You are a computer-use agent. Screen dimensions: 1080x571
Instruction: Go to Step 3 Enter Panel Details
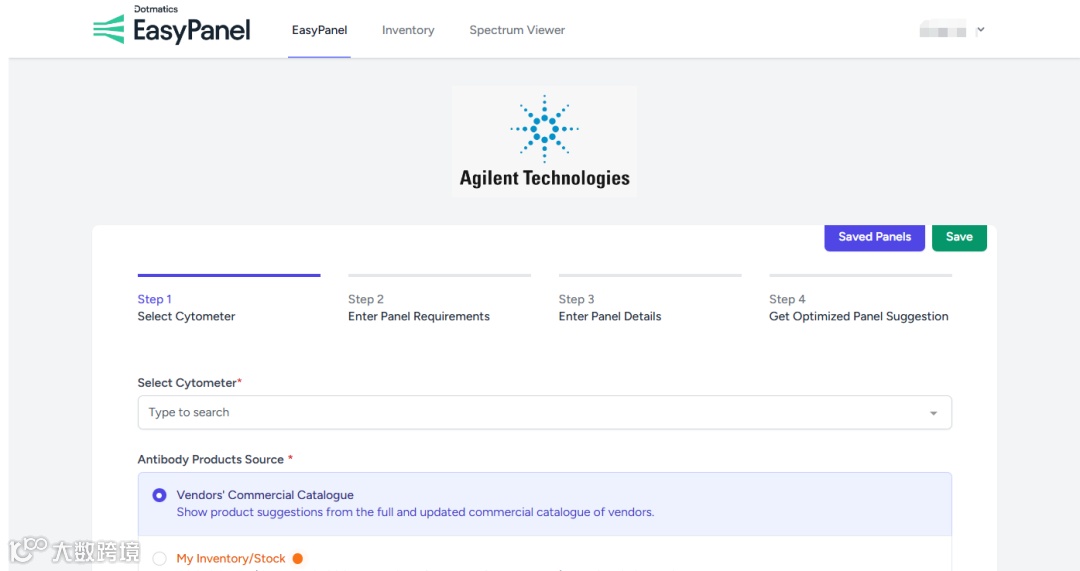pyautogui.click(x=650, y=300)
